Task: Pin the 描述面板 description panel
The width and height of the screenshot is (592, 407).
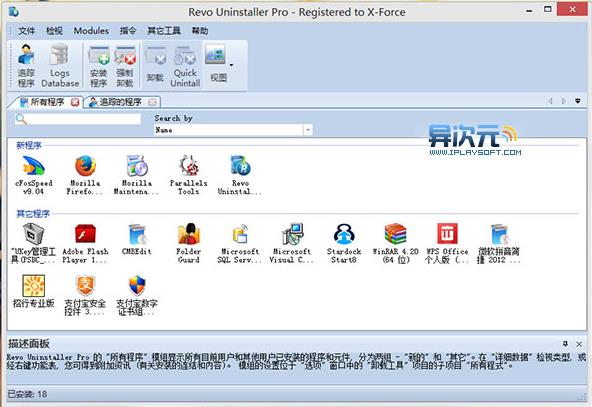Action: tap(565, 344)
